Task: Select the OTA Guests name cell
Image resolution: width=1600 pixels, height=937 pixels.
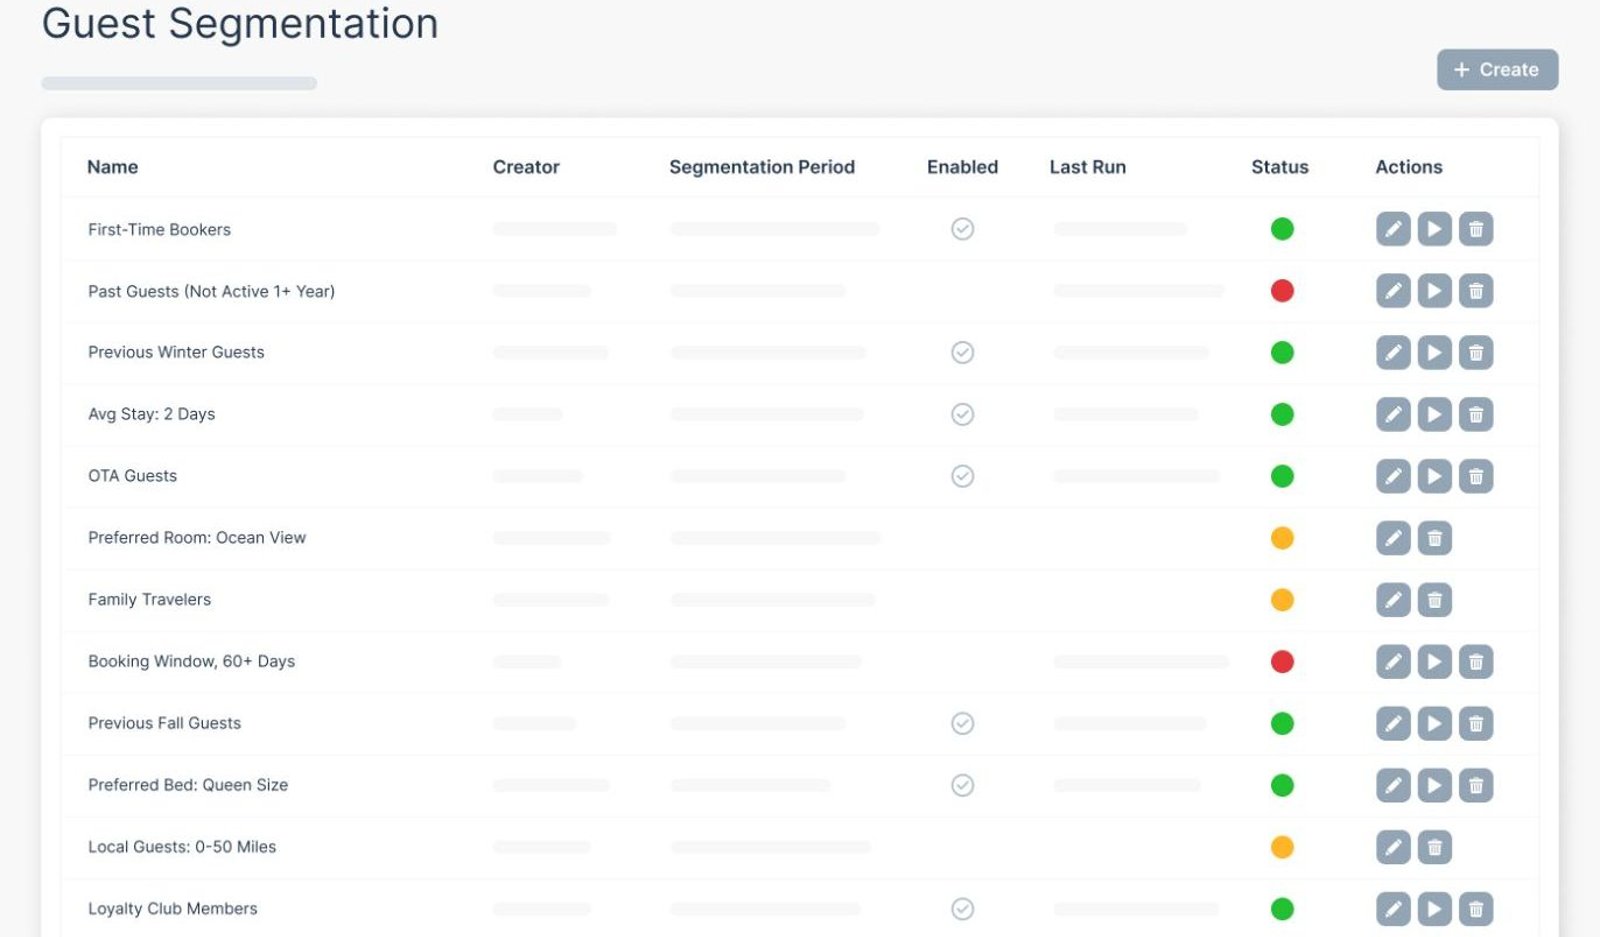Action: [132, 476]
